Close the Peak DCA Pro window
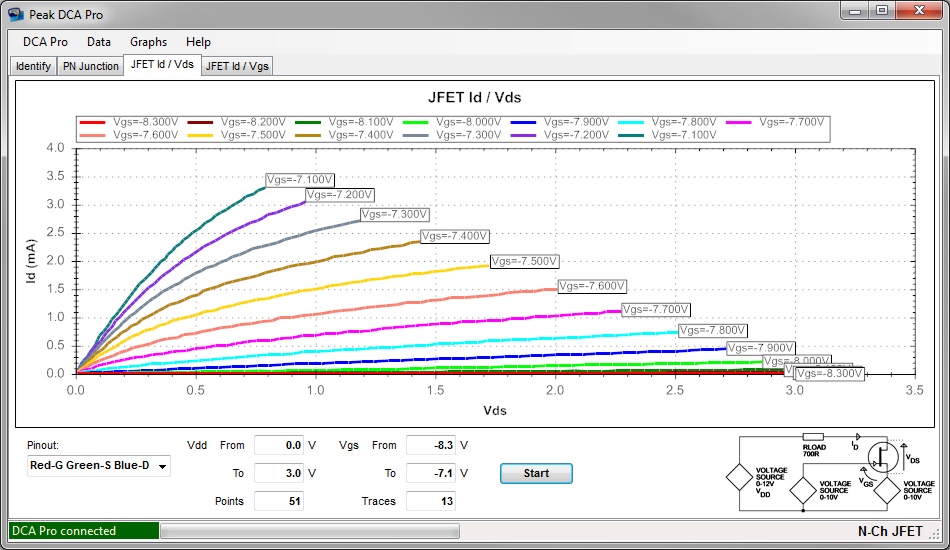 click(918, 11)
